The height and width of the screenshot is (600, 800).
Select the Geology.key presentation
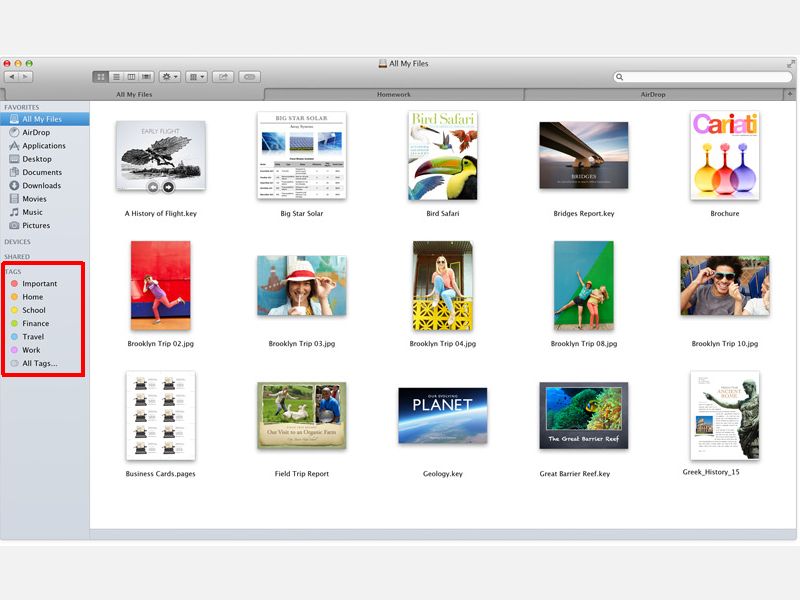pos(443,416)
